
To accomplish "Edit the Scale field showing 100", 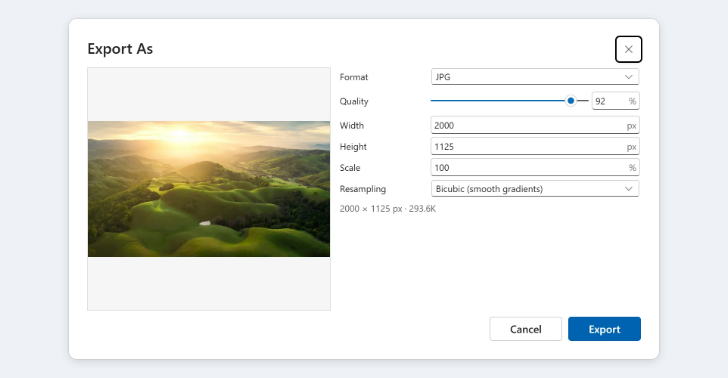I will (535, 168).
